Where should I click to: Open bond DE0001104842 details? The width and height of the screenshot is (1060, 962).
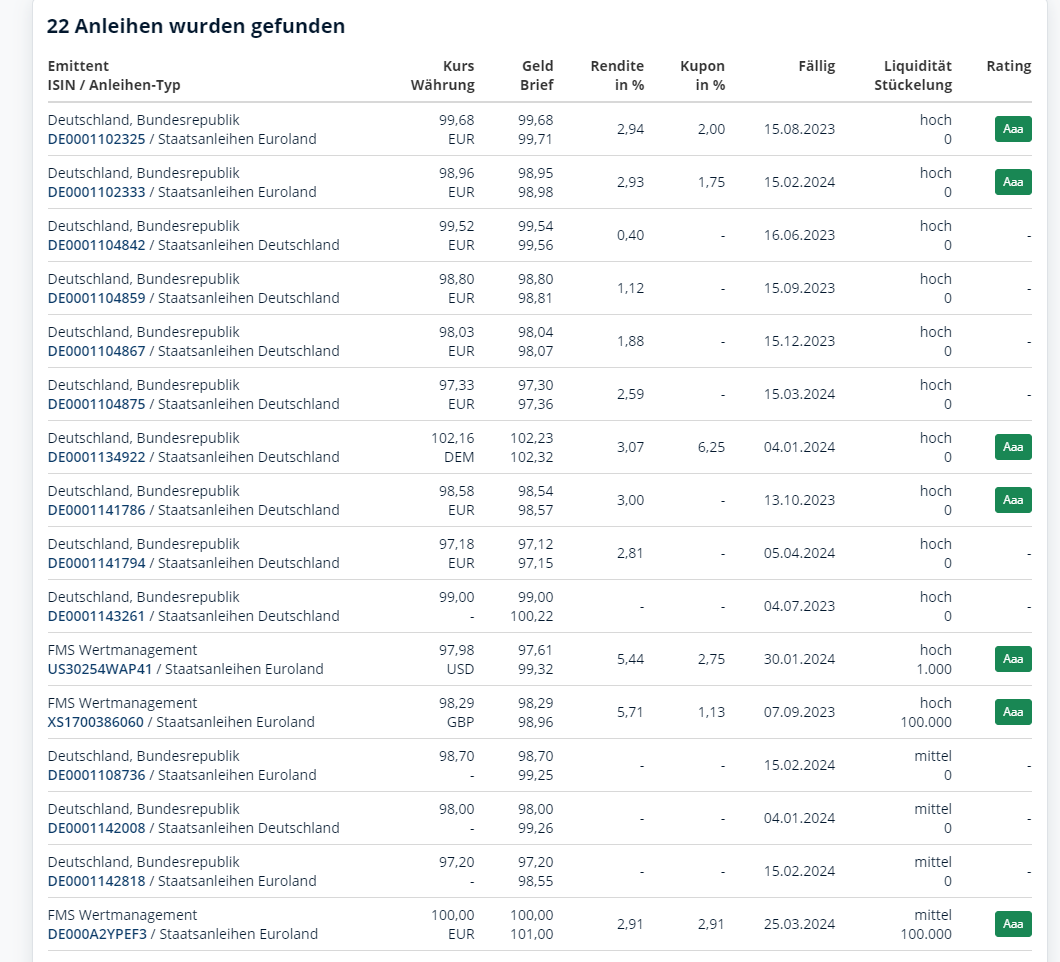tap(97, 245)
